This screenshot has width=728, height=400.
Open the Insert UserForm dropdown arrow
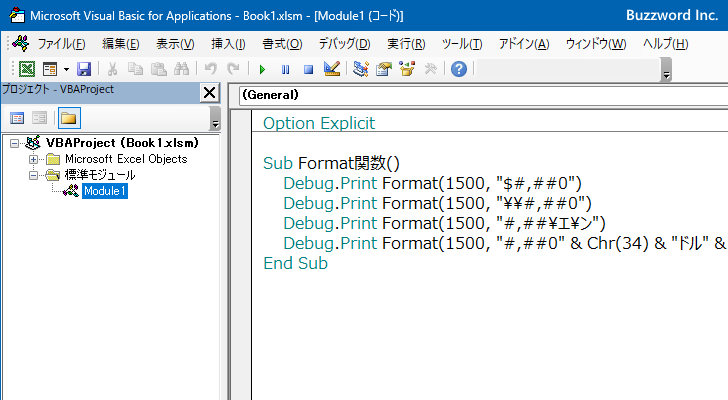[66, 70]
